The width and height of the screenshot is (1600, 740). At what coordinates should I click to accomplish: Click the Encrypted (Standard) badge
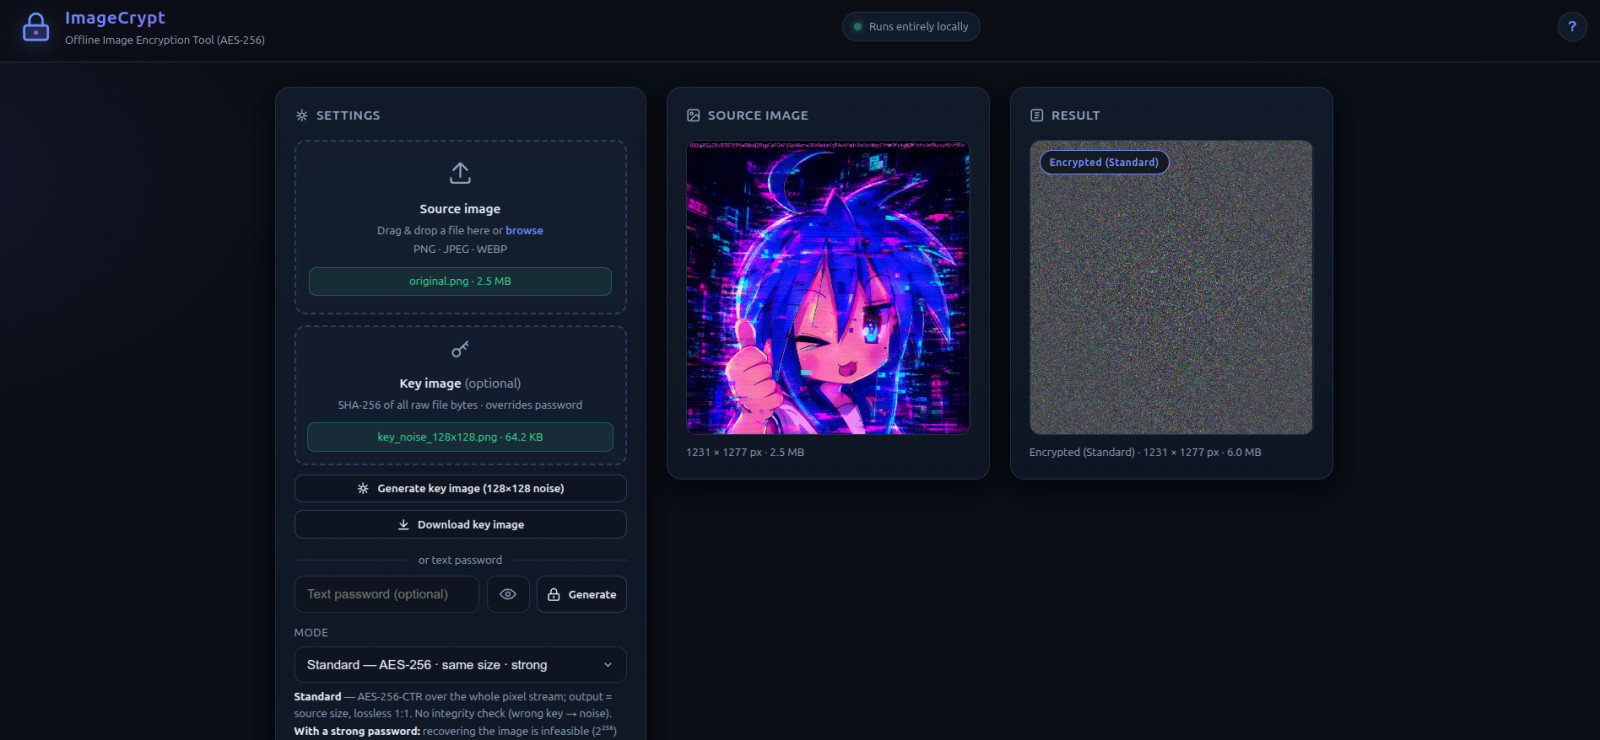tap(1104, 162)
